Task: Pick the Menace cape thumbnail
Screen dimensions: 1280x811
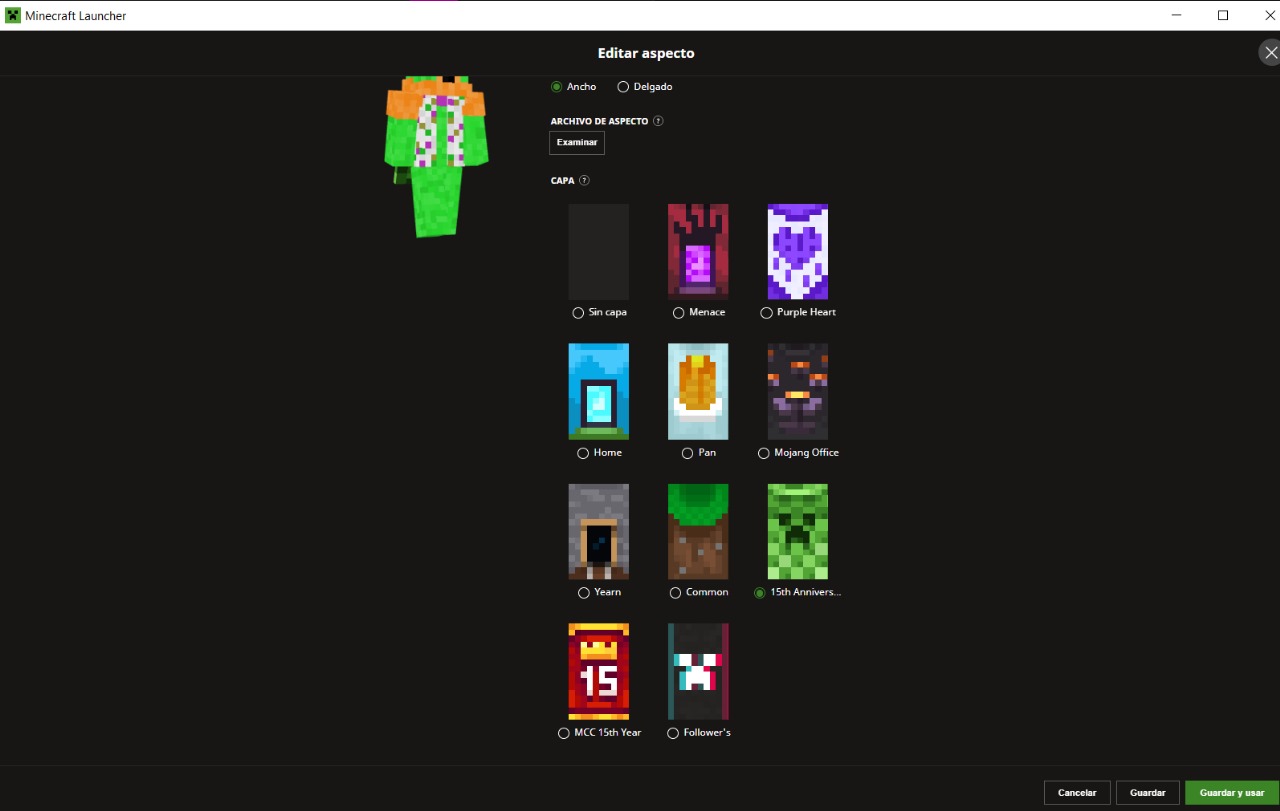Action: click(x=698, y=252)
